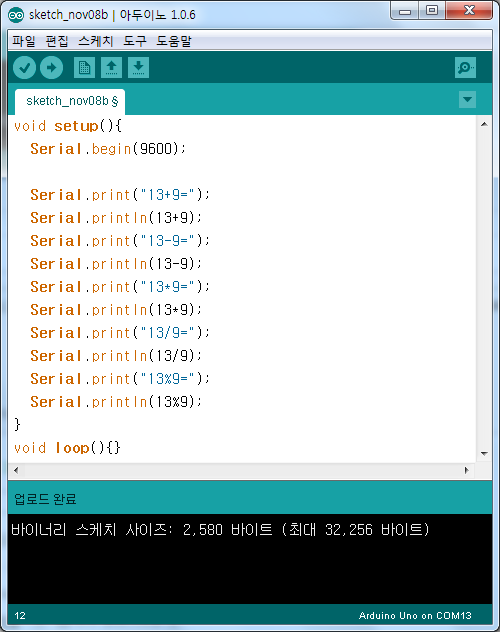
Task: Click line number 12 in the status bar
Action: coord(20,615)
